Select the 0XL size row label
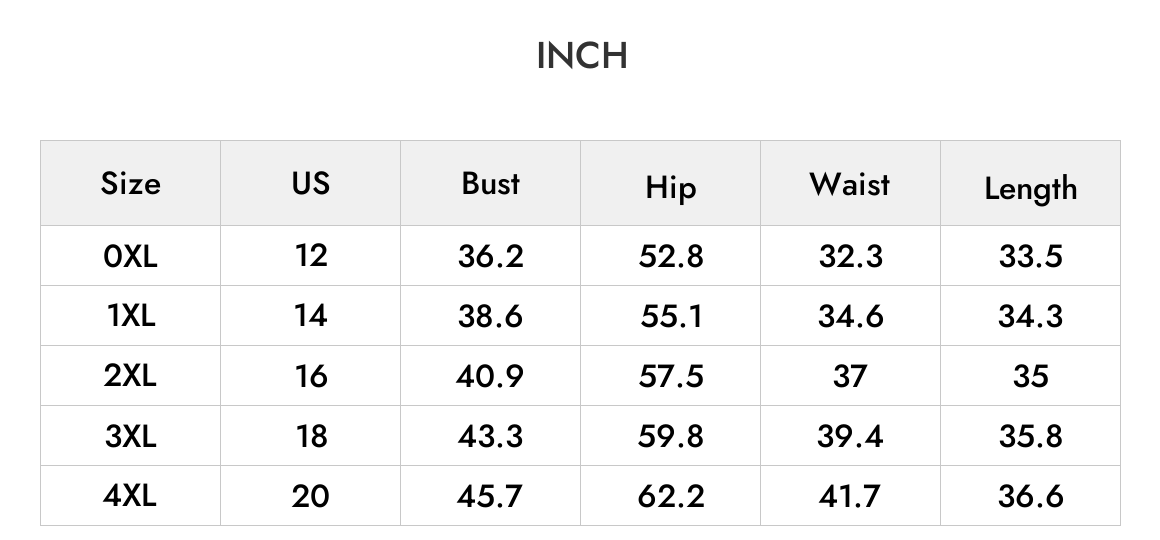This screenshot has height=540, width=1160. coord(130,257)
